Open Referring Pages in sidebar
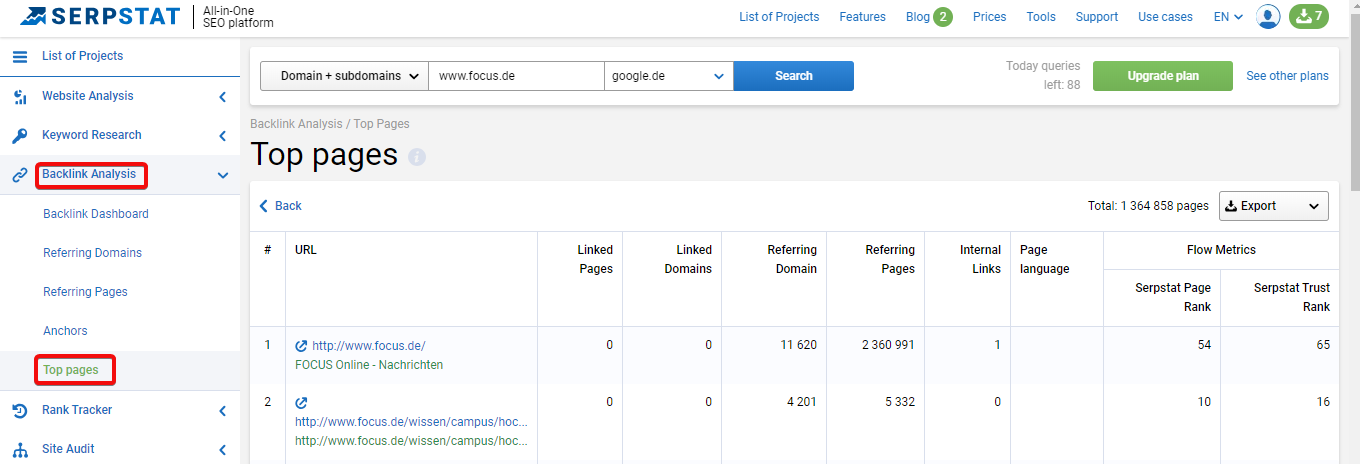The height and width of the screenshot is (464, 1360). click(85, 292)
